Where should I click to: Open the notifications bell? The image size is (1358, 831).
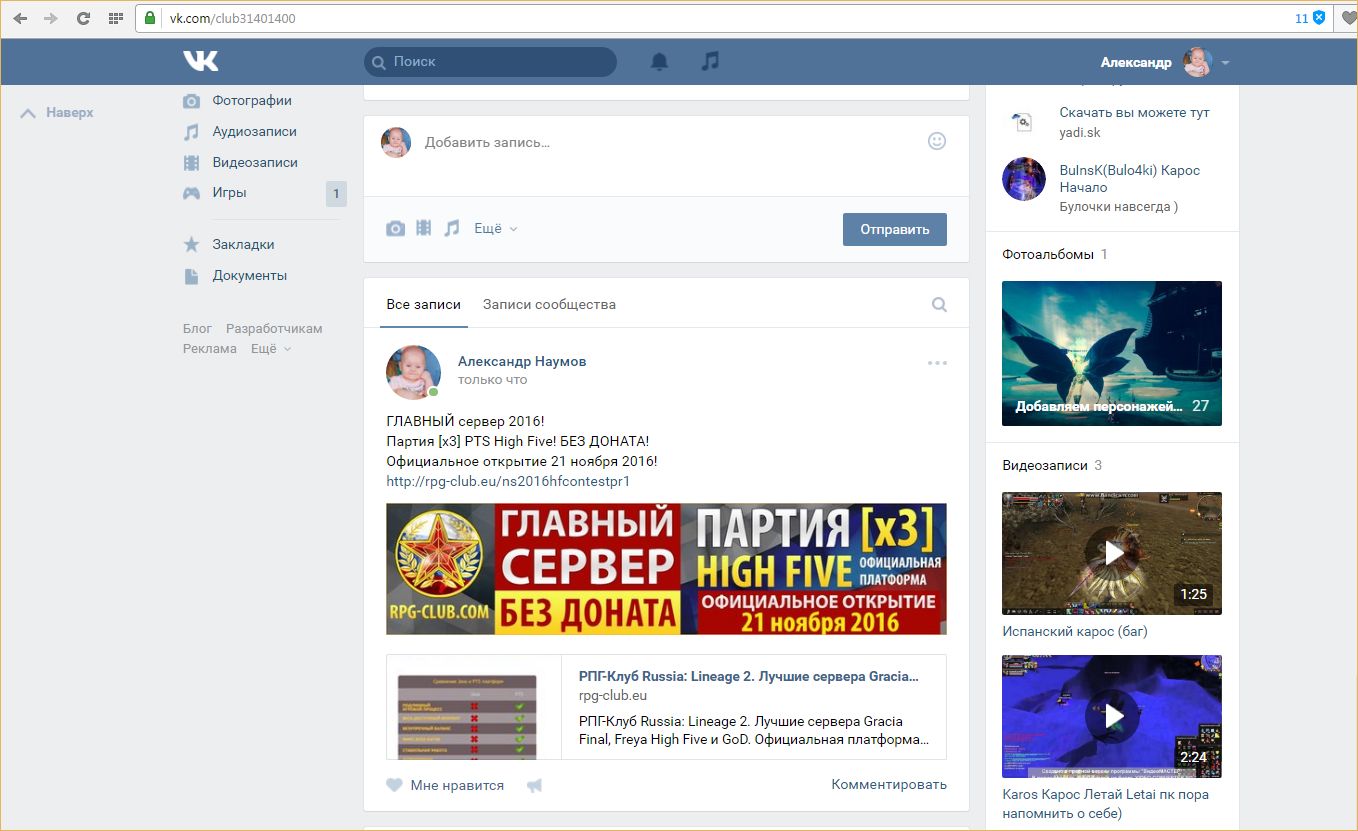[659, 62]
